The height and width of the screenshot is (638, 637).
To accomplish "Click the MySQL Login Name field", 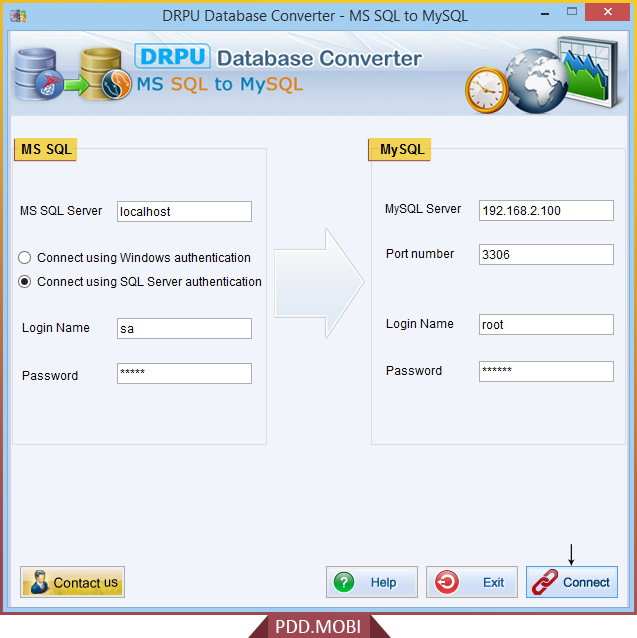I will [x=546, y=324].
